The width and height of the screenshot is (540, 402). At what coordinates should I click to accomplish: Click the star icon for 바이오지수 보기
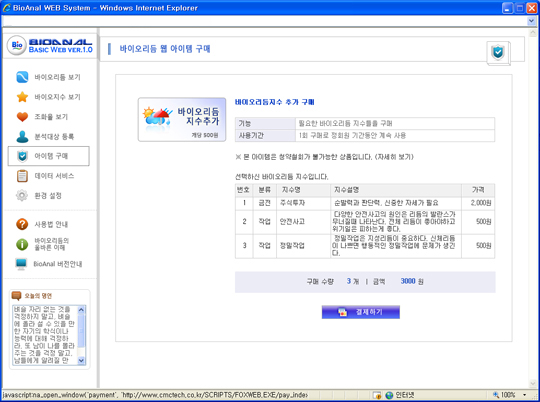(x=22, y=97)
